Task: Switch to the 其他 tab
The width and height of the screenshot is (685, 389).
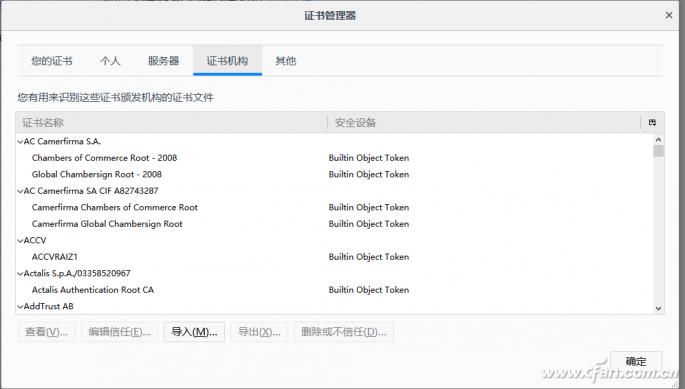Action: tap(286, 61)
